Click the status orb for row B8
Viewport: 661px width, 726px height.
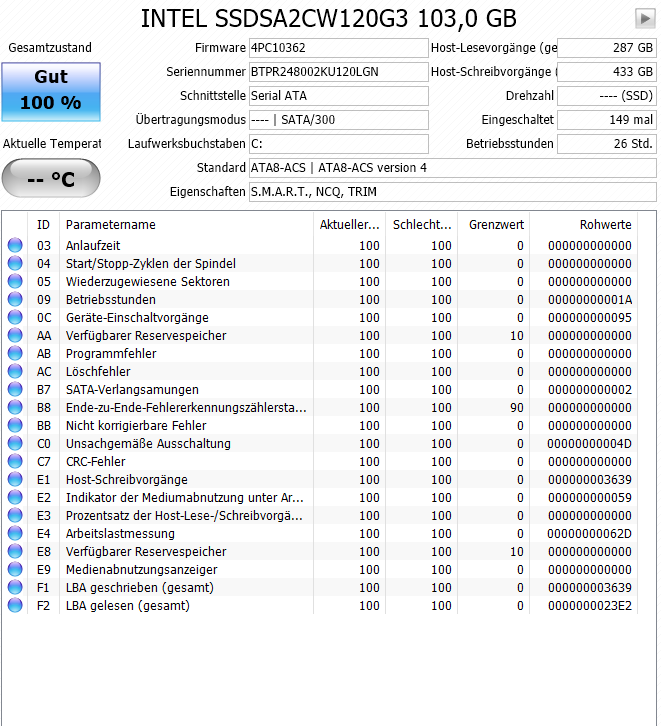pos(15,407)
